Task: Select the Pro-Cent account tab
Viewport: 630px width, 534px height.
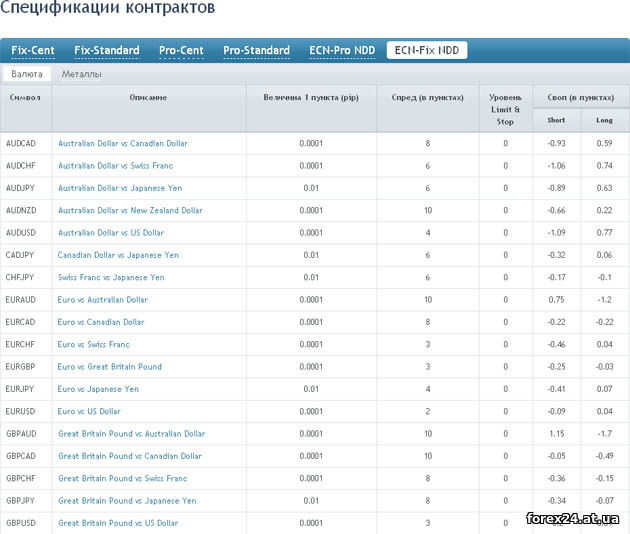Action: click(x=181, y=50)
